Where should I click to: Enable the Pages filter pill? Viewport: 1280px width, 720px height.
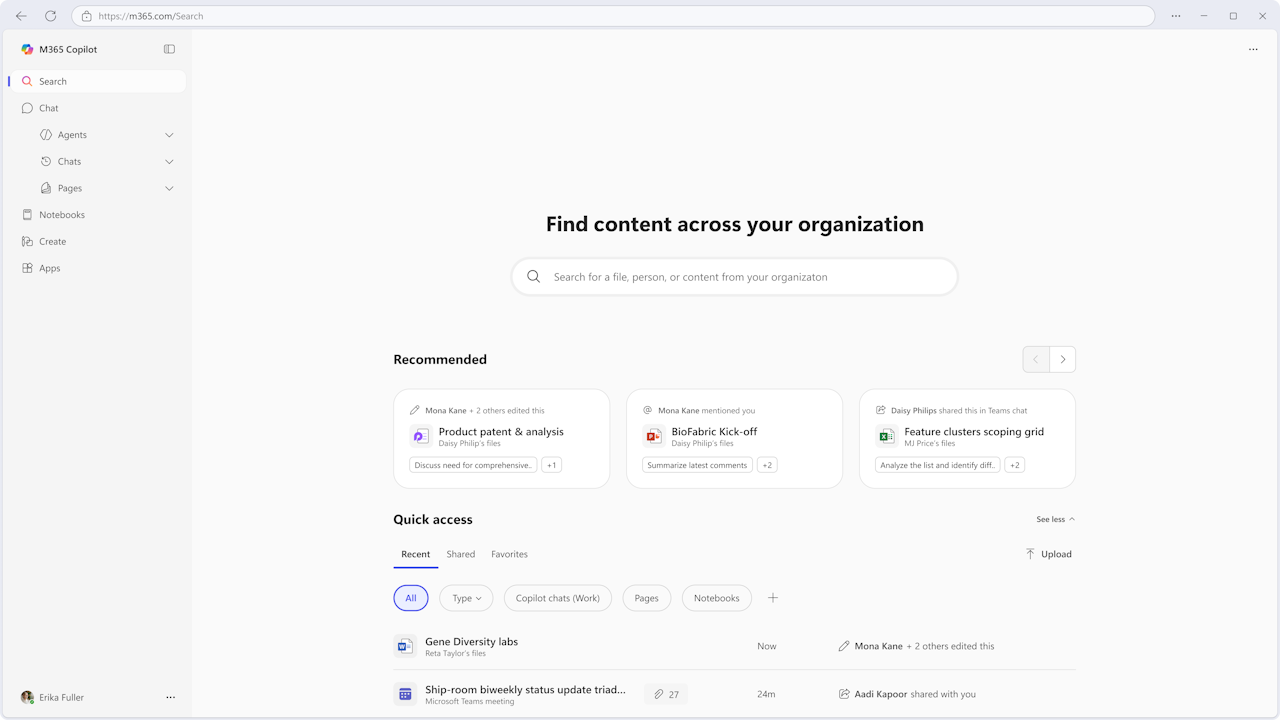pos(646,597)
